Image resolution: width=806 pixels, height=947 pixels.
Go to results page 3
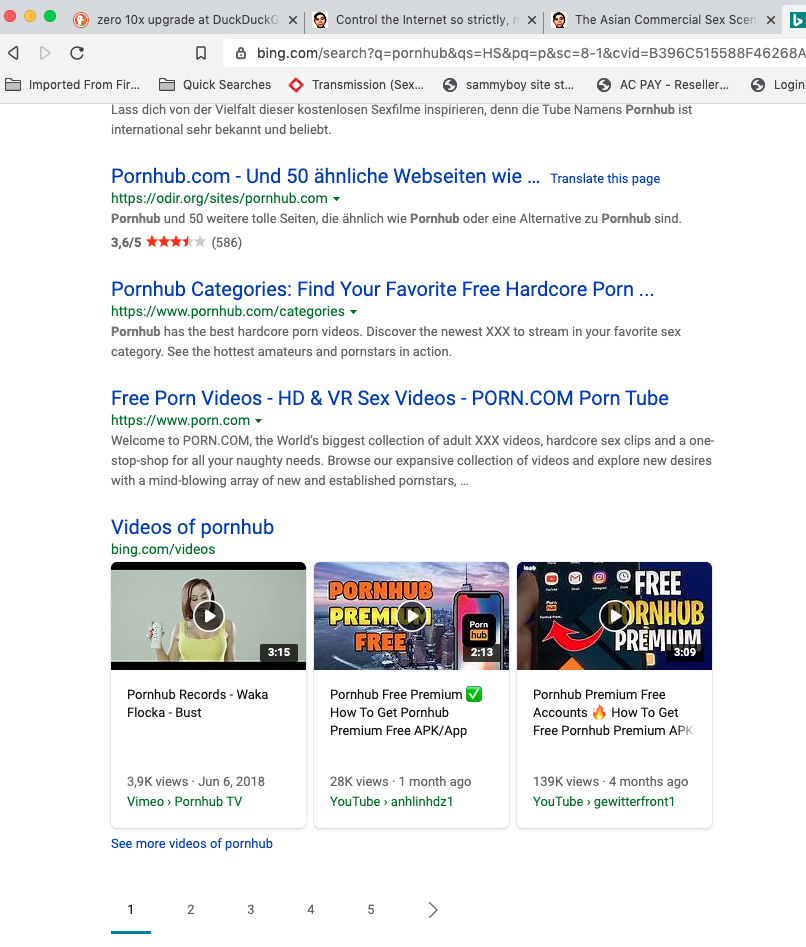[250, 909]
